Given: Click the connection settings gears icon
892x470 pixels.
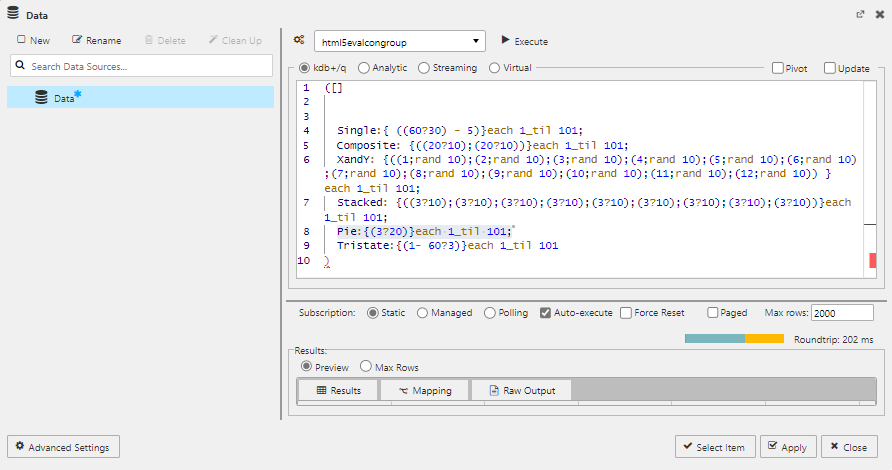Looking at the screenshot, I should coord(298,41).
